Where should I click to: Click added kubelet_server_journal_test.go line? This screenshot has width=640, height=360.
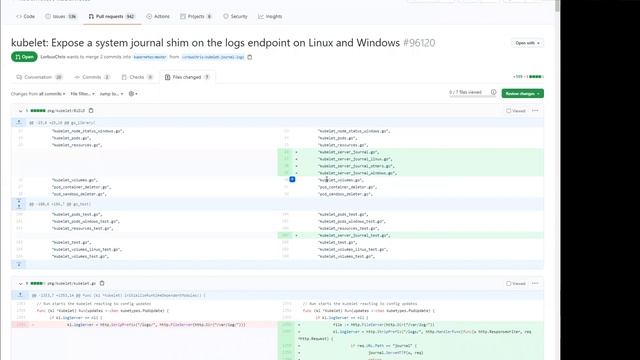click(x=411, y=235)
